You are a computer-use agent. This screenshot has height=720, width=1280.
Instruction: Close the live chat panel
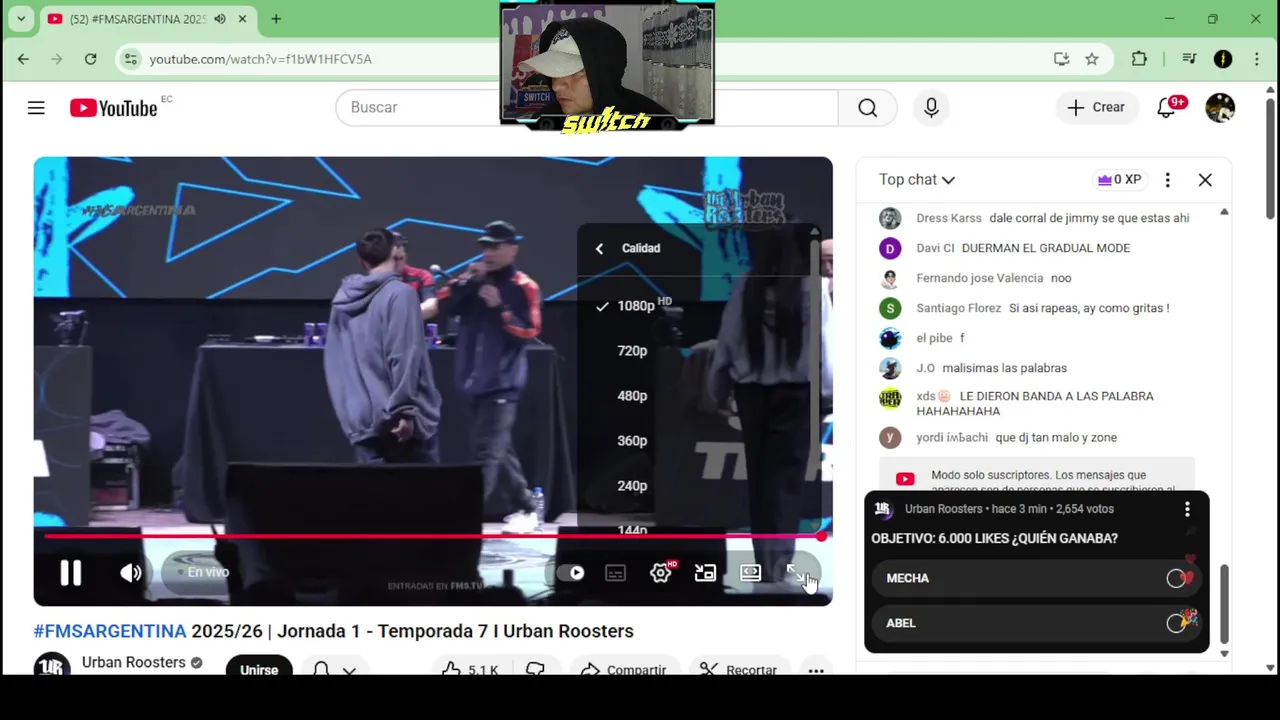(1205, 180)
